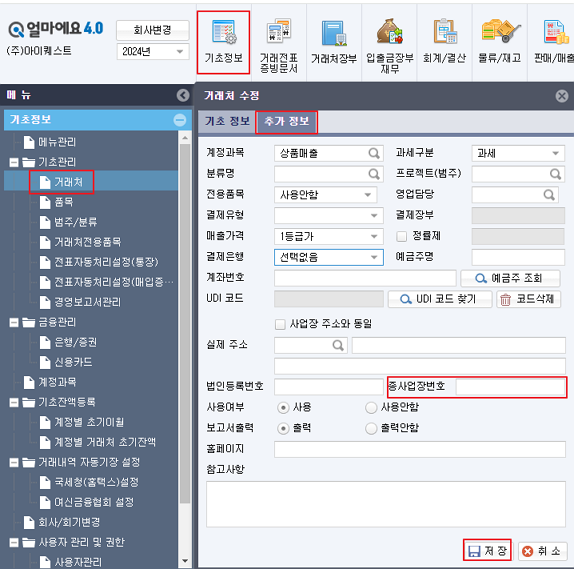Open 계정별 초기이월 in the menu tree
Image resolution: width=574 pixels, height=569 pixels.
(82, 422)
